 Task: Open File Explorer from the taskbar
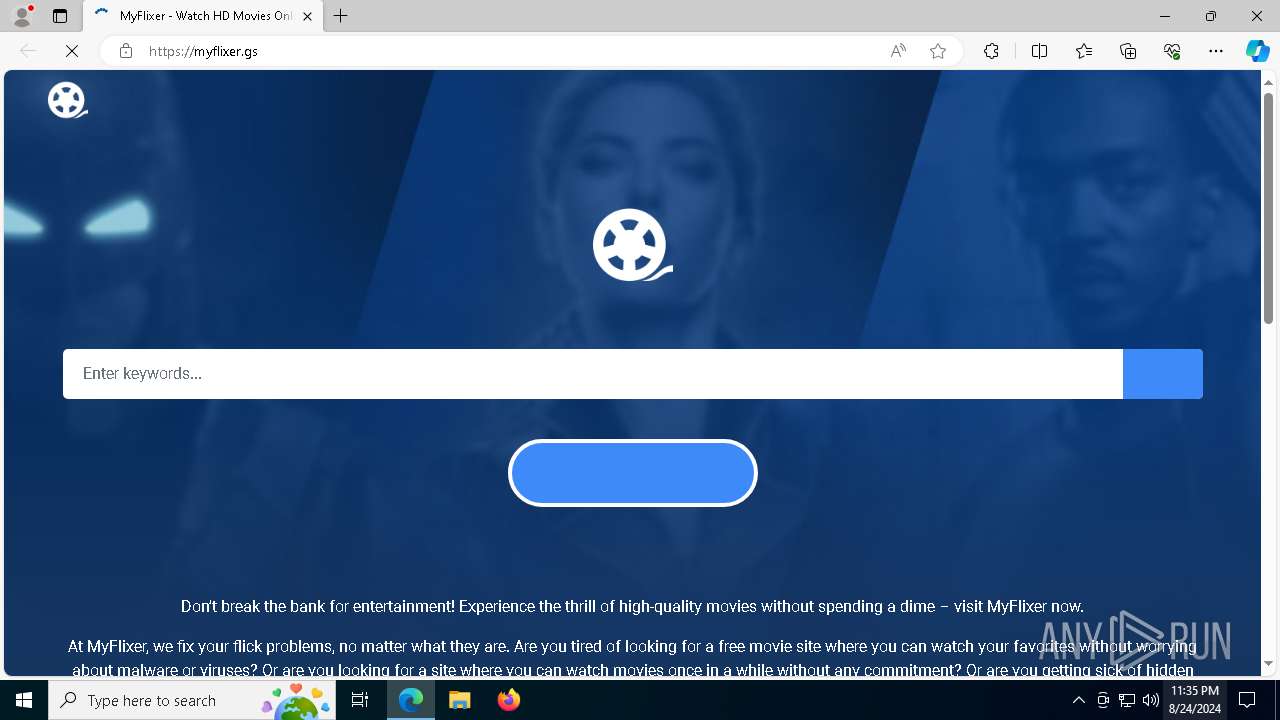(459, 700)
